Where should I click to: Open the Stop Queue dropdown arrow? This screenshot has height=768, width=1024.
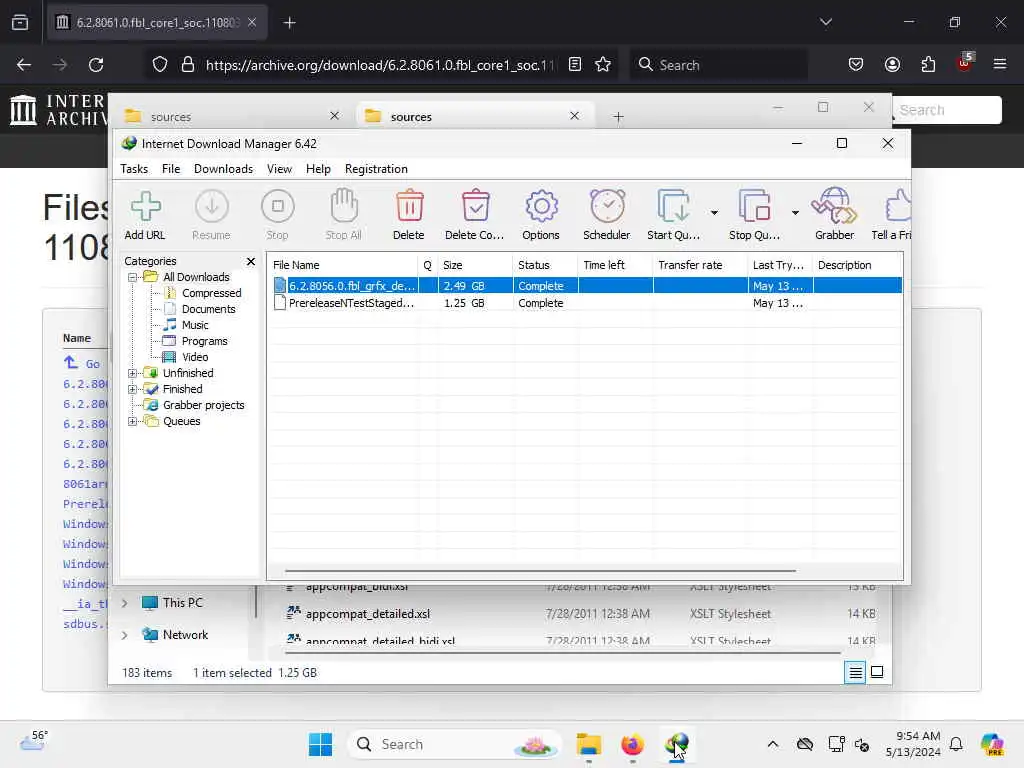click(795, 213)
